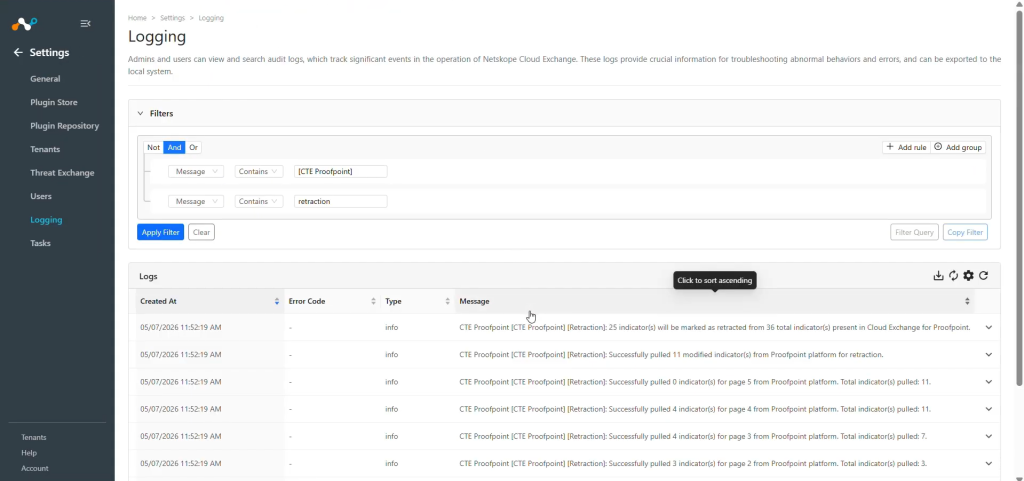Image resolution: width=1024 pixels, height=481 pixels.
Task: Click the Type column header text
Action: [393, 302]
